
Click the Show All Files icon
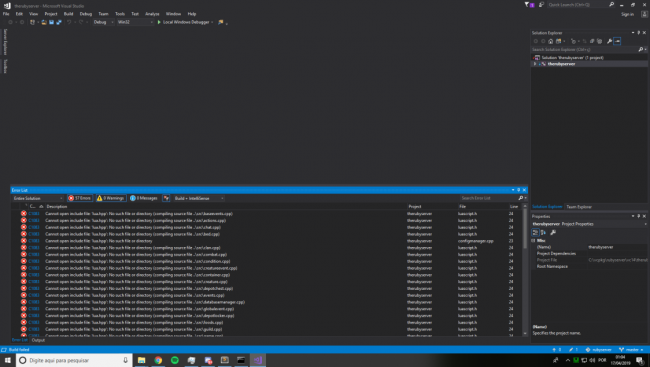click(599, 41)
